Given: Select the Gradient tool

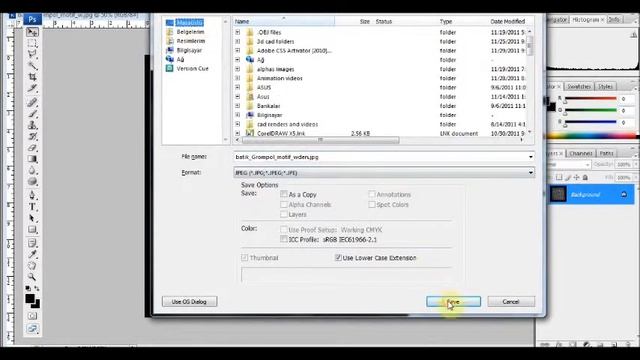Looking at the screenshot, I should tap(32, 159).
